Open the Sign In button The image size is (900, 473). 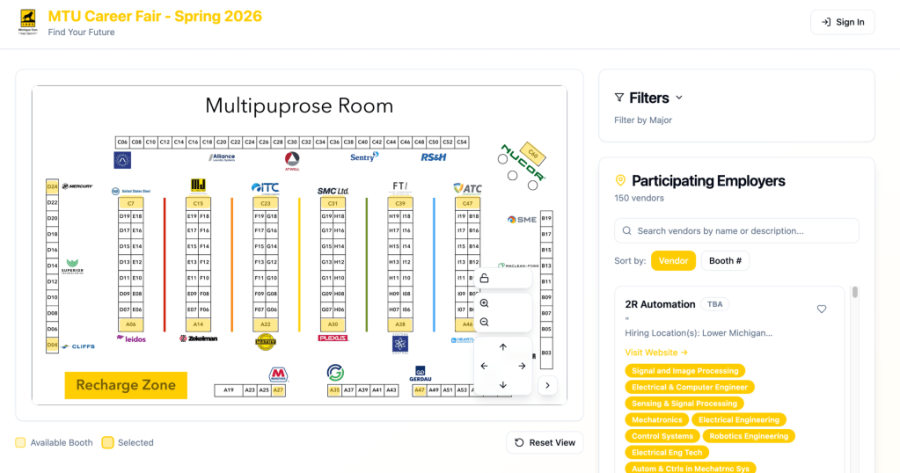click(843, 22)
